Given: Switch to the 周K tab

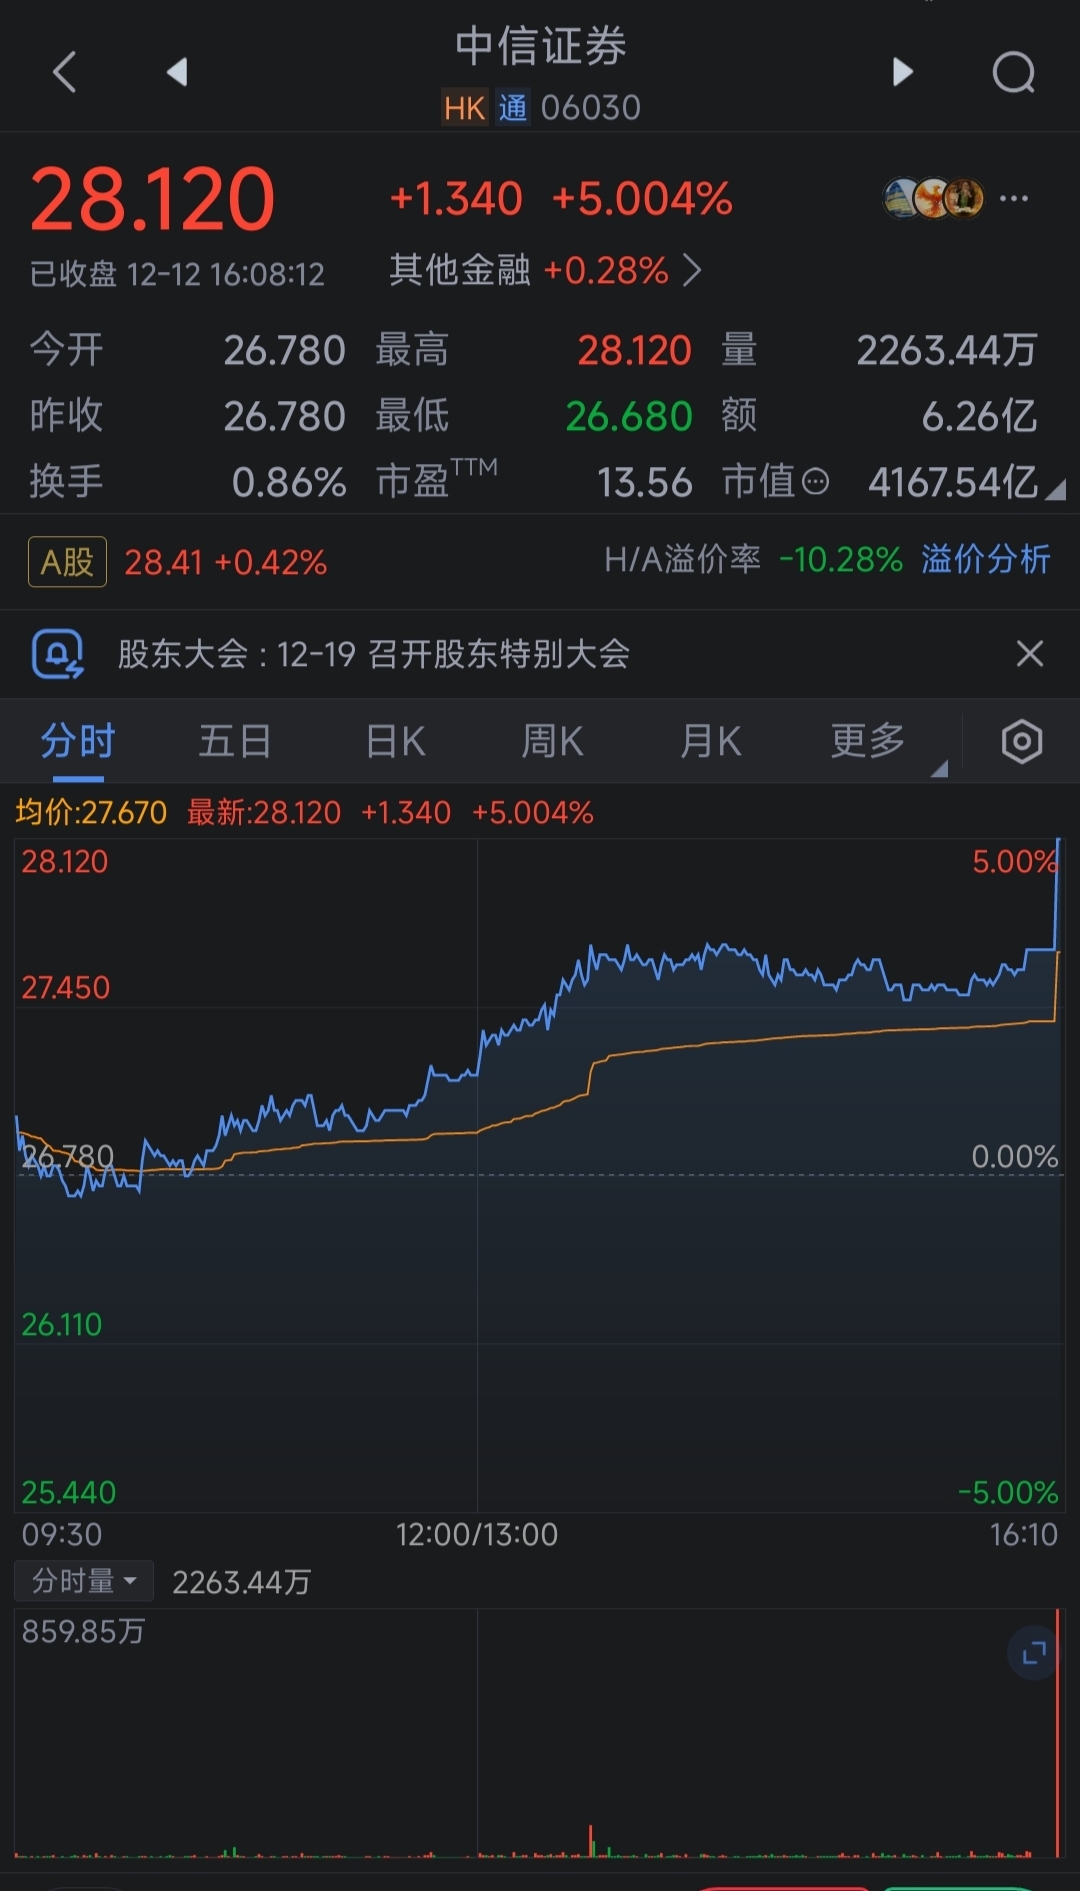Looking at the screenshot, I should (552, 742).
